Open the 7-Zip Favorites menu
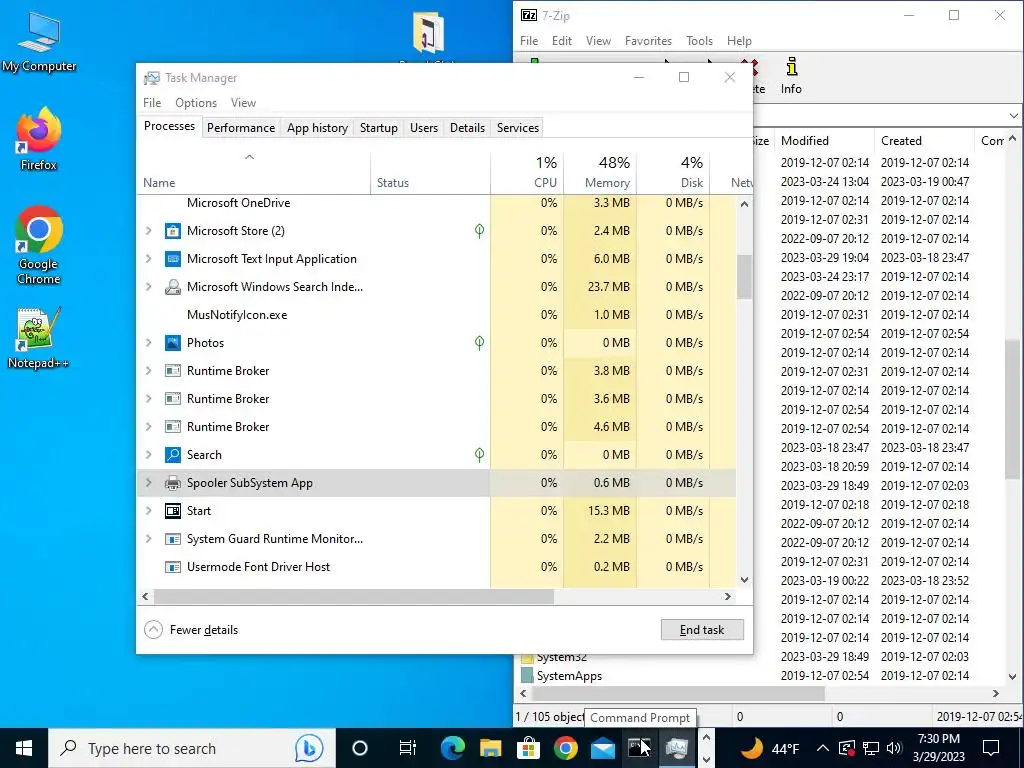The image size is (1024, 768). 648,40
